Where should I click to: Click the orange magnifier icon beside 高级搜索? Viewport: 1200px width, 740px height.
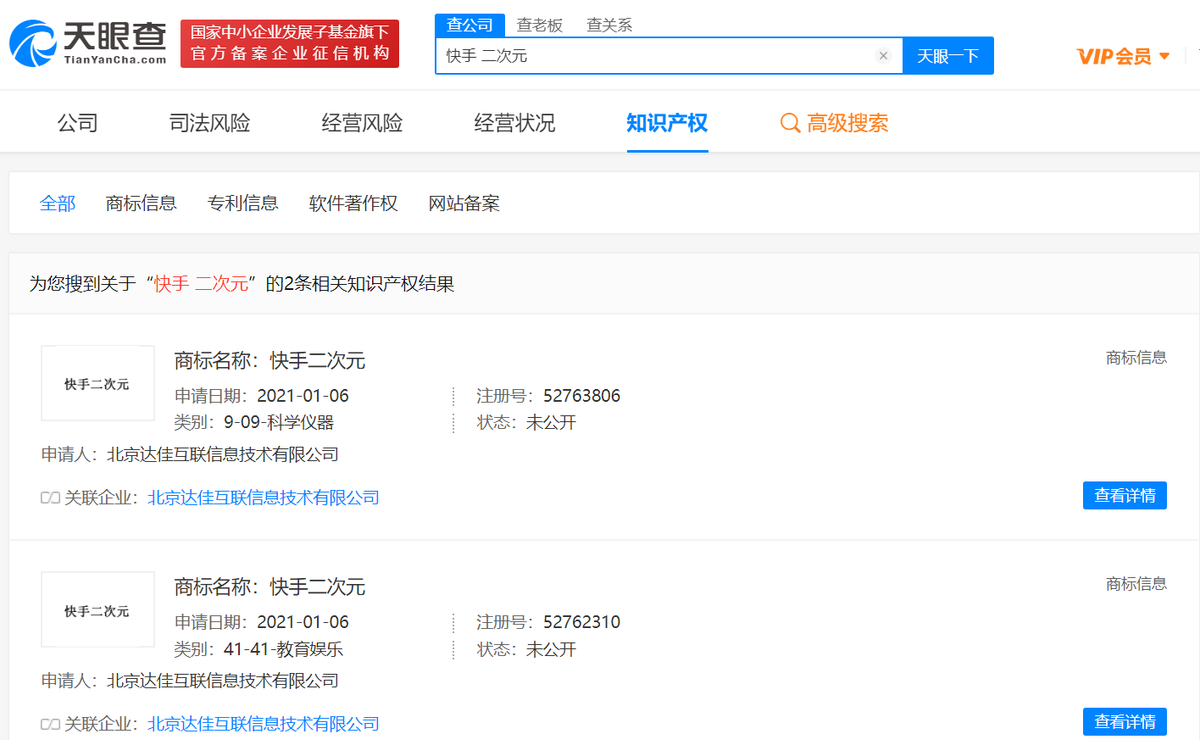point(789,121)
